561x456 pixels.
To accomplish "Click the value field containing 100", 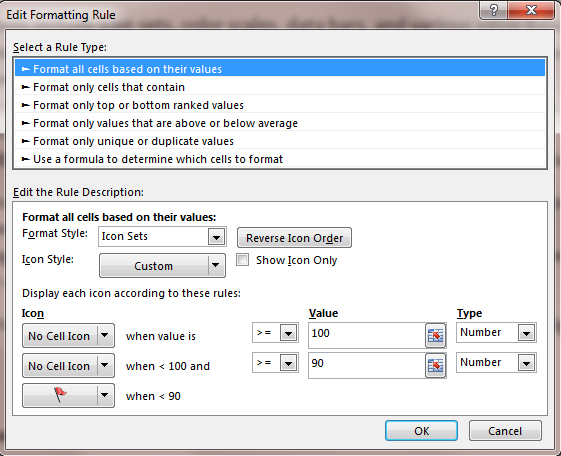I will [366, 335].
